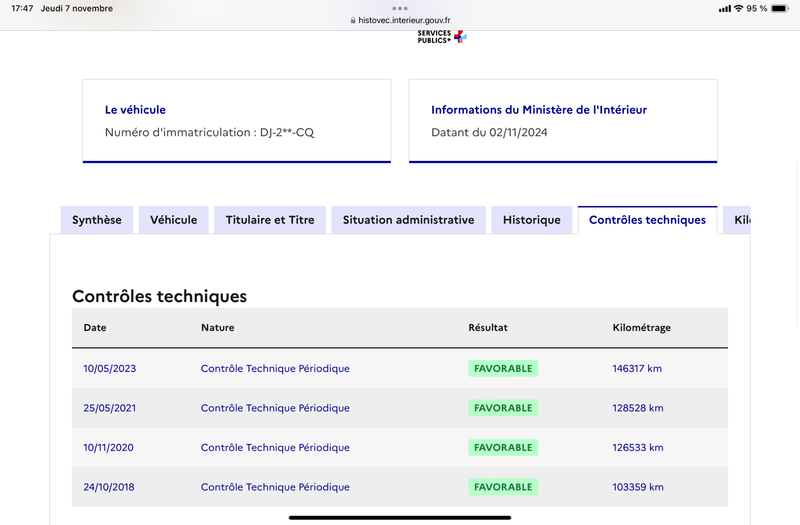
Task: Tap the three-dot multitasking button
Action: [400, 8]
